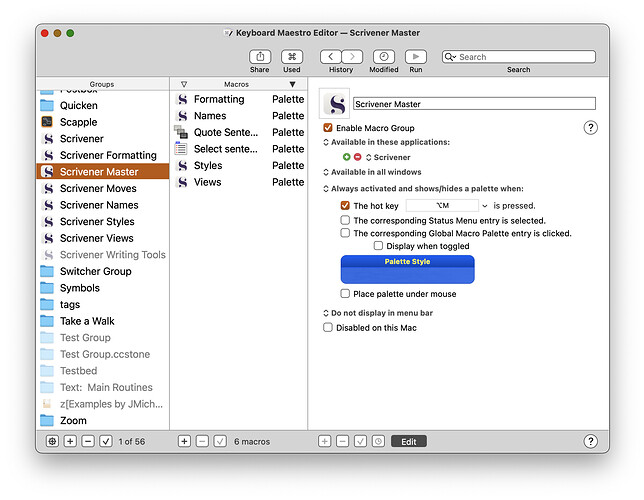Image resolution: width=644 pixels, height=500 pixels.
Task: Click the clock icon beside Edit button
Action: pos(378,441)
